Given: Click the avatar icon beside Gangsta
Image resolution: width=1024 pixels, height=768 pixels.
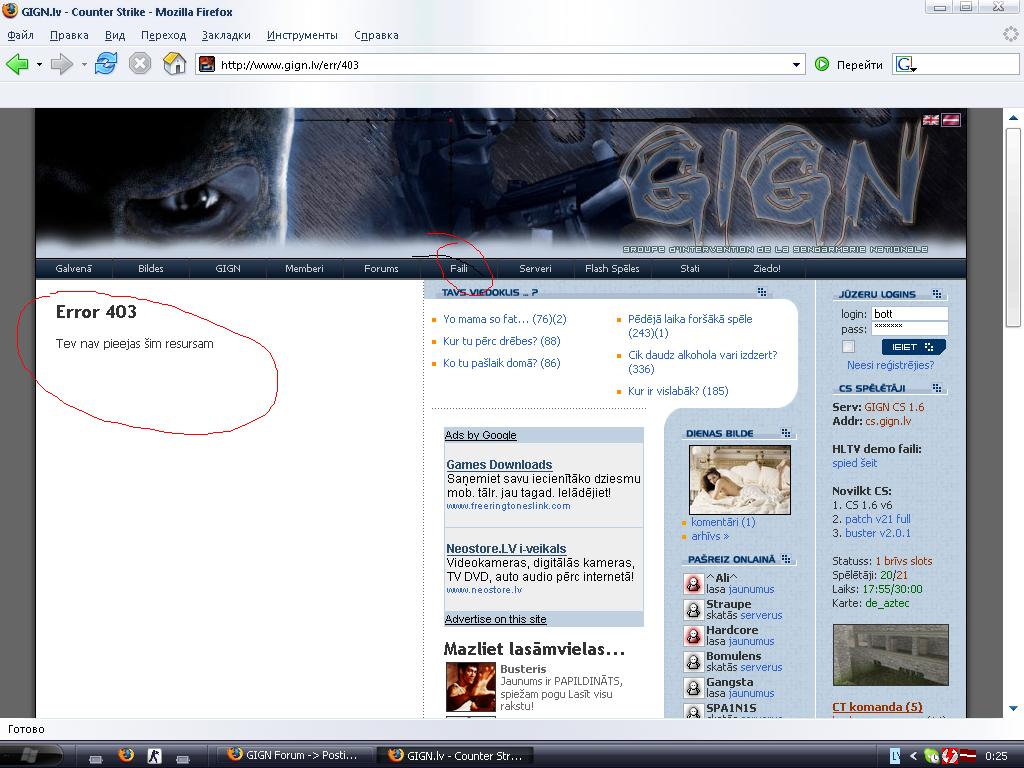Looking at the screenshot, I should coord(693,688).
